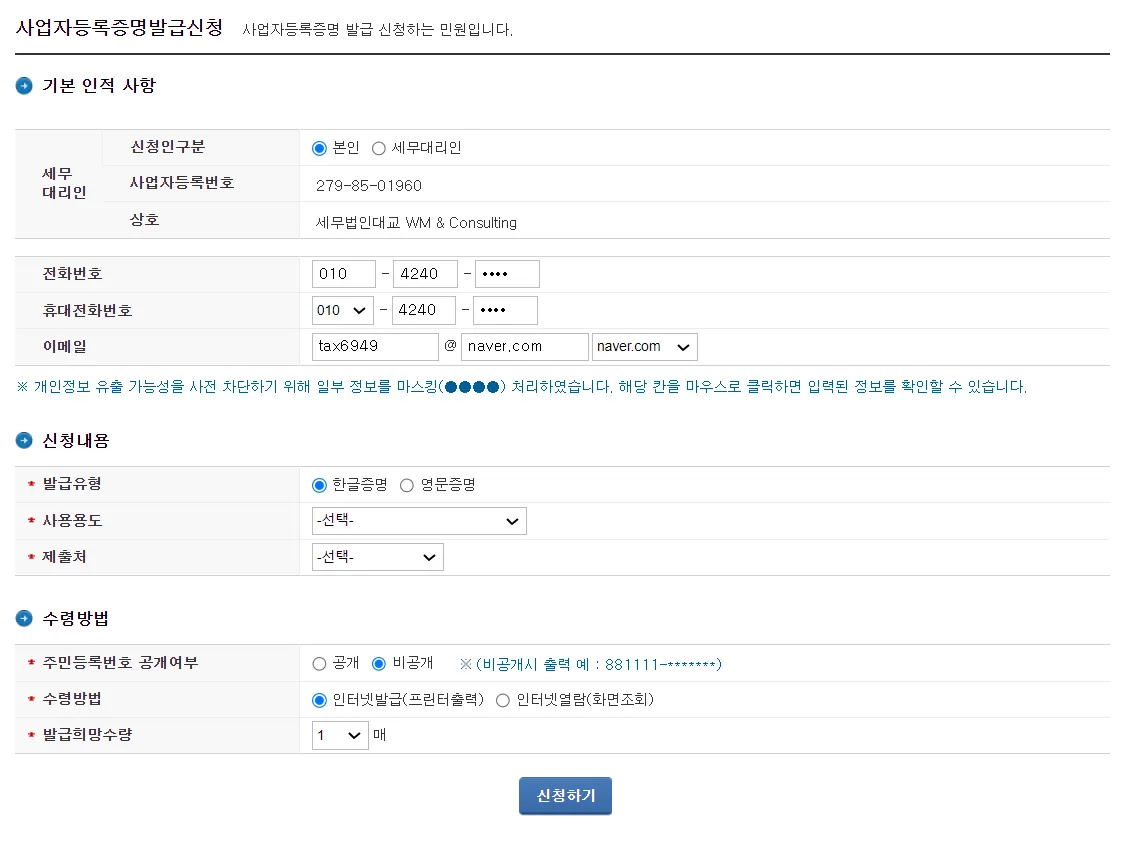Click the 사업자등록번호 label
Image resolution: width=1125 pixels, height=857 pixels.
[182, 183]
